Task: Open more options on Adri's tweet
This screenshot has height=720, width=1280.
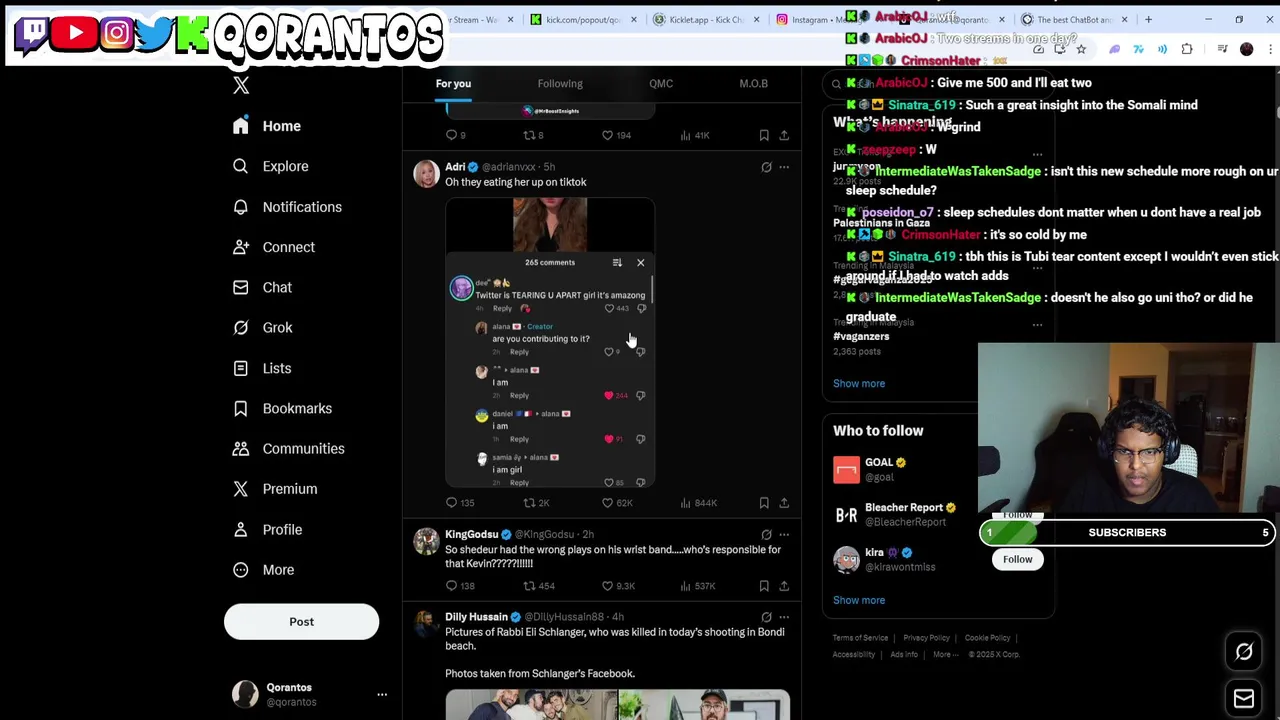Action: click(x=784, y=167)
